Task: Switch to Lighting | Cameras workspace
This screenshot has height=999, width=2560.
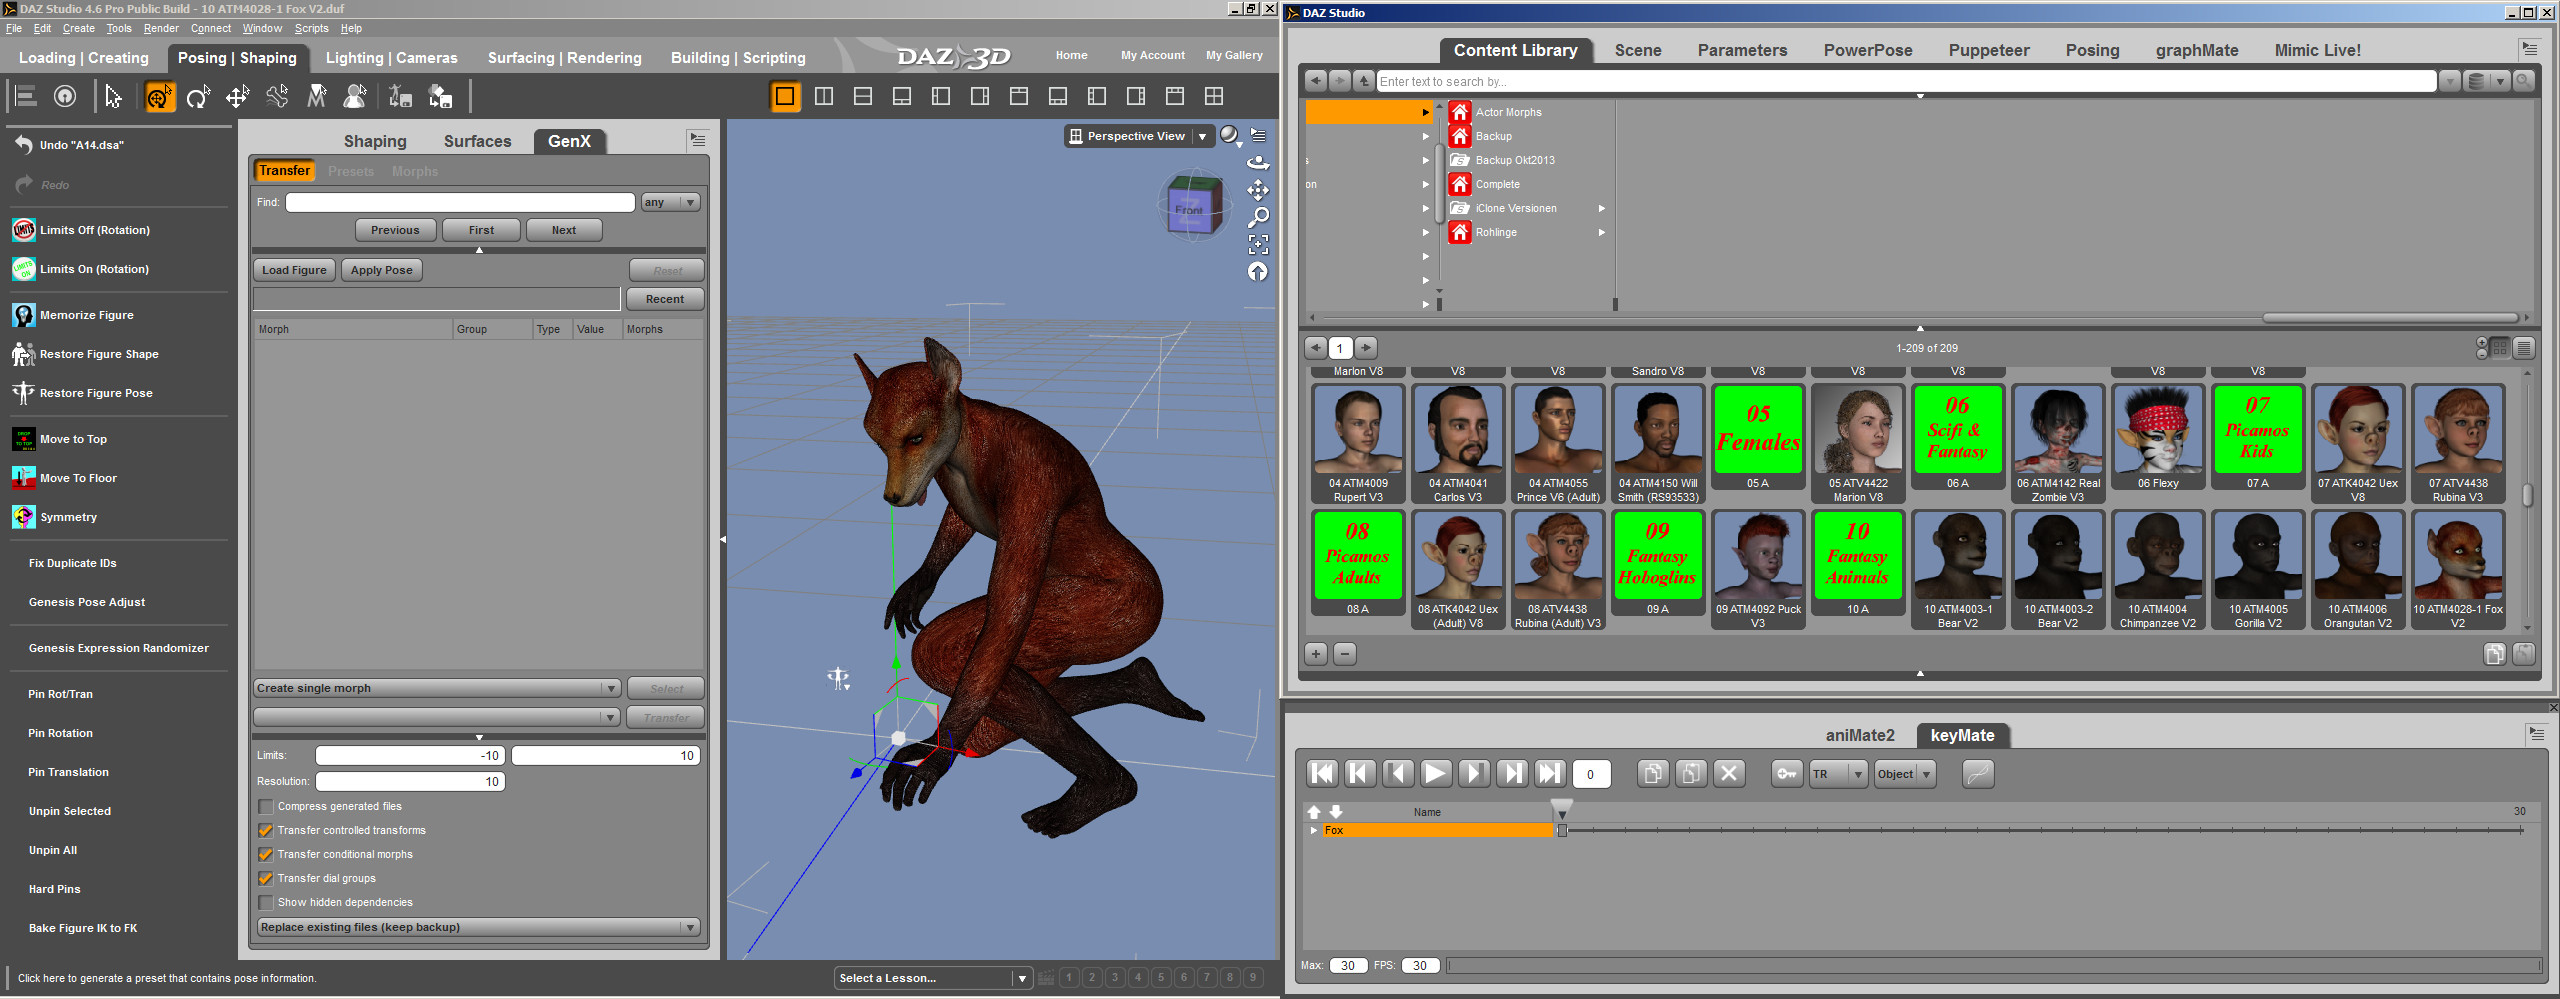Action: (x=391, y=58)
